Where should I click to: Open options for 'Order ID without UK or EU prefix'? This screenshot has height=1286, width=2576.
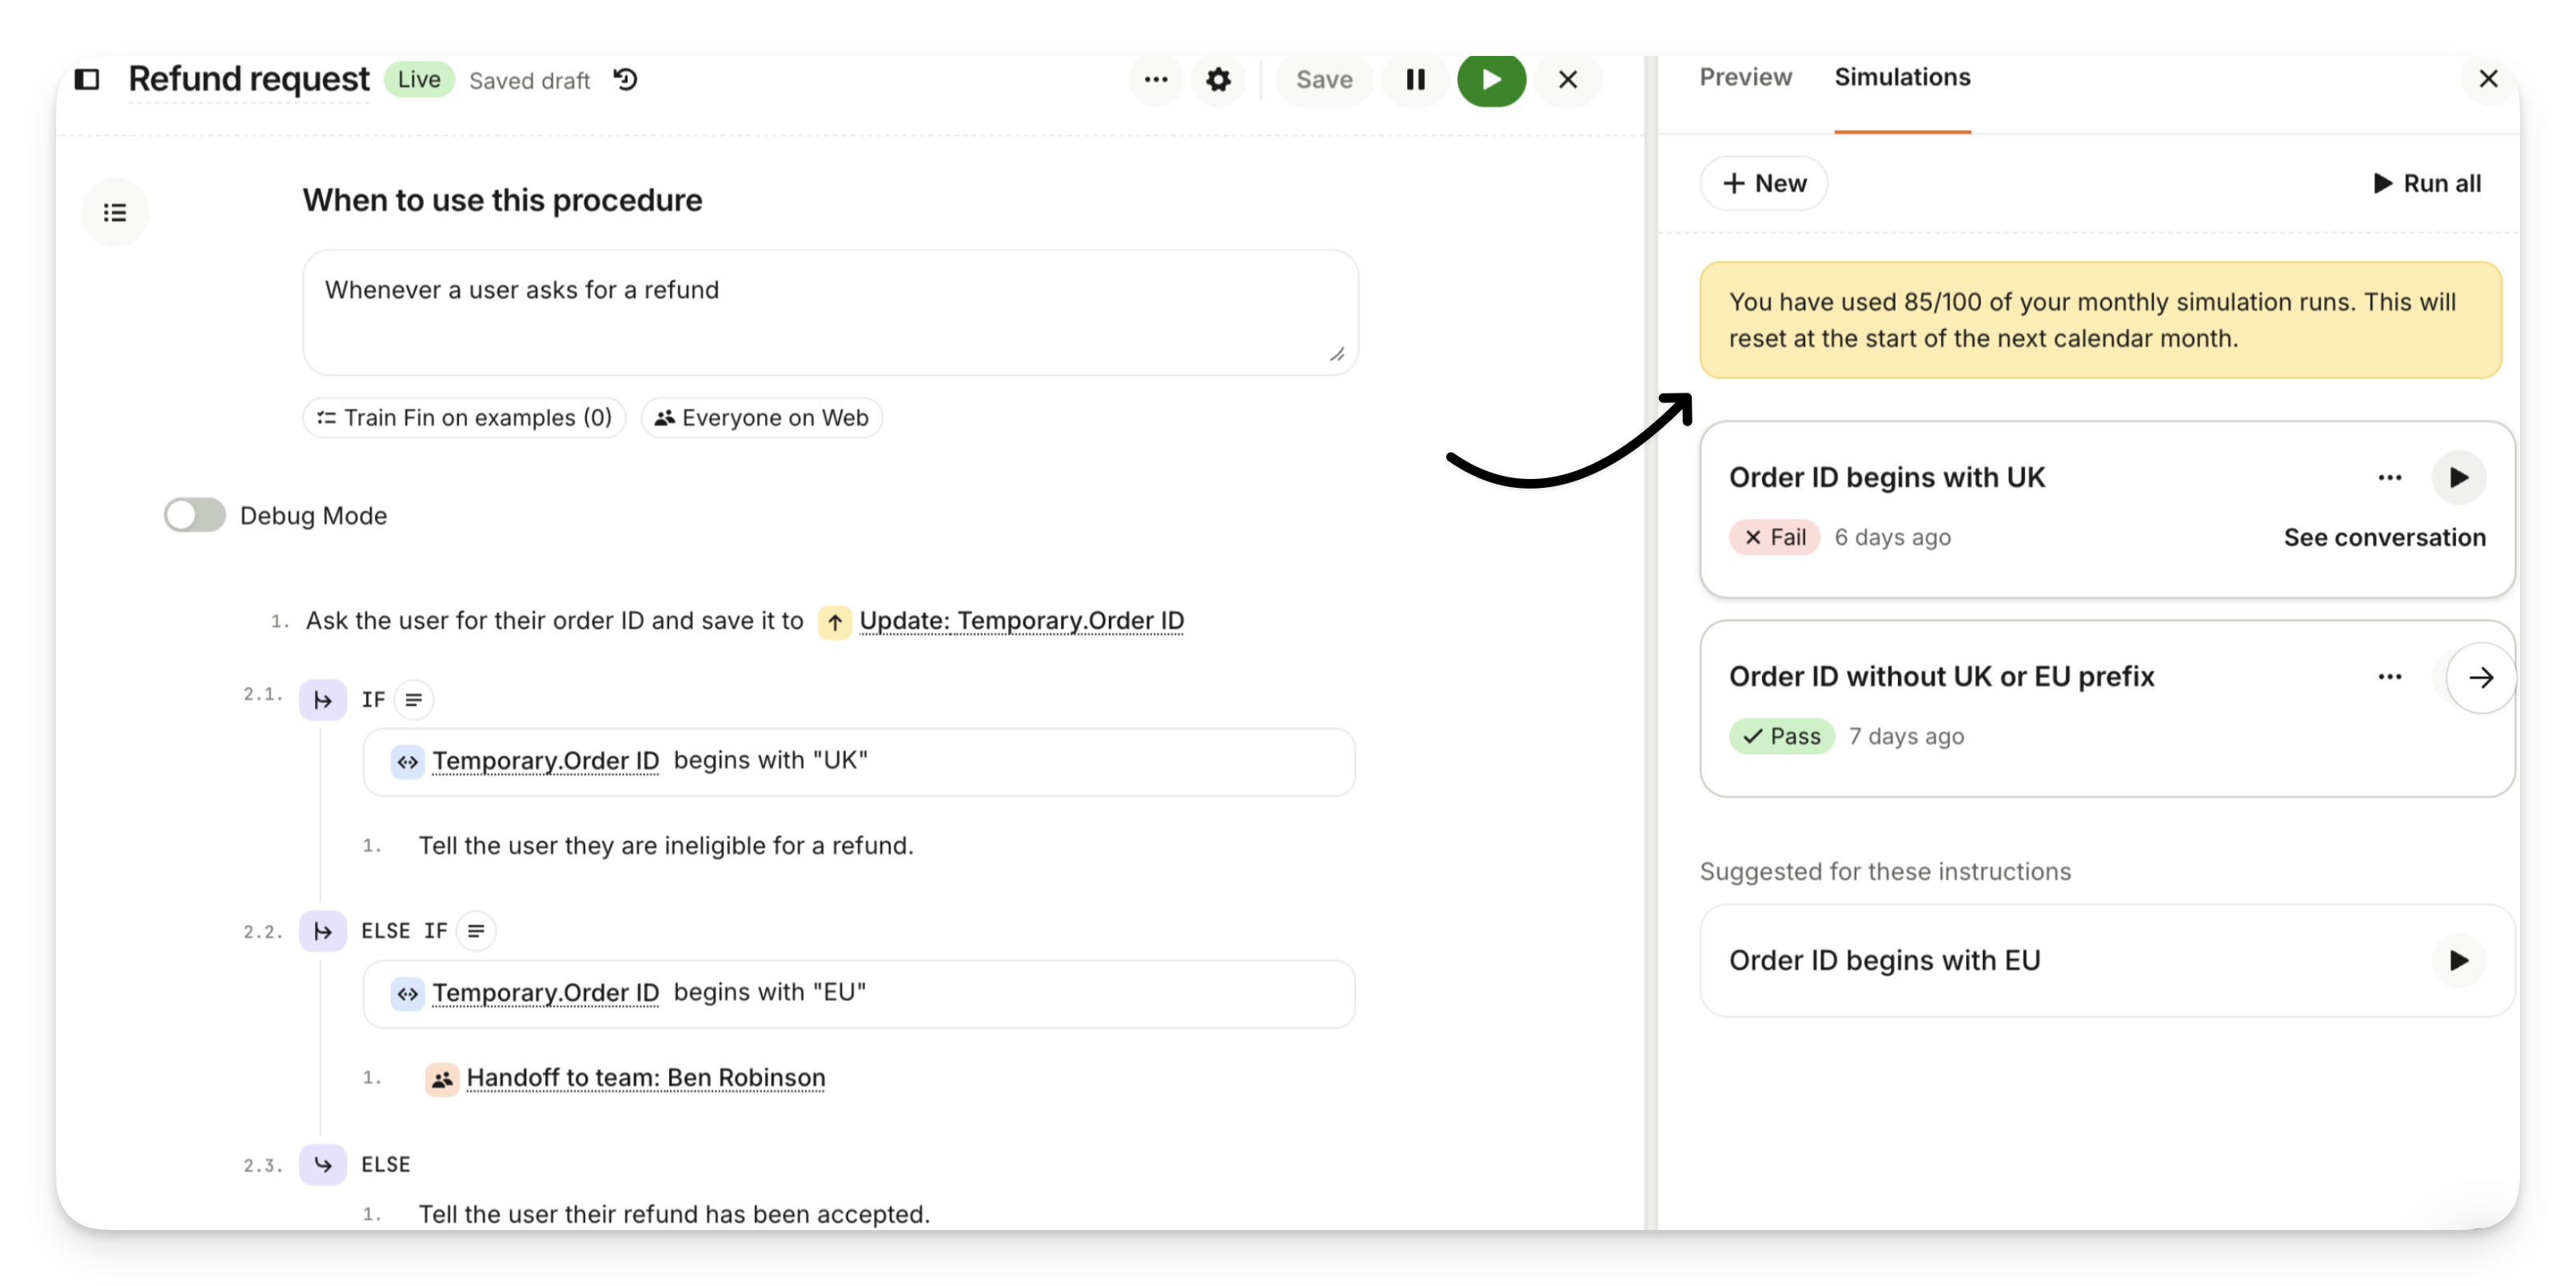[2389, 677]
